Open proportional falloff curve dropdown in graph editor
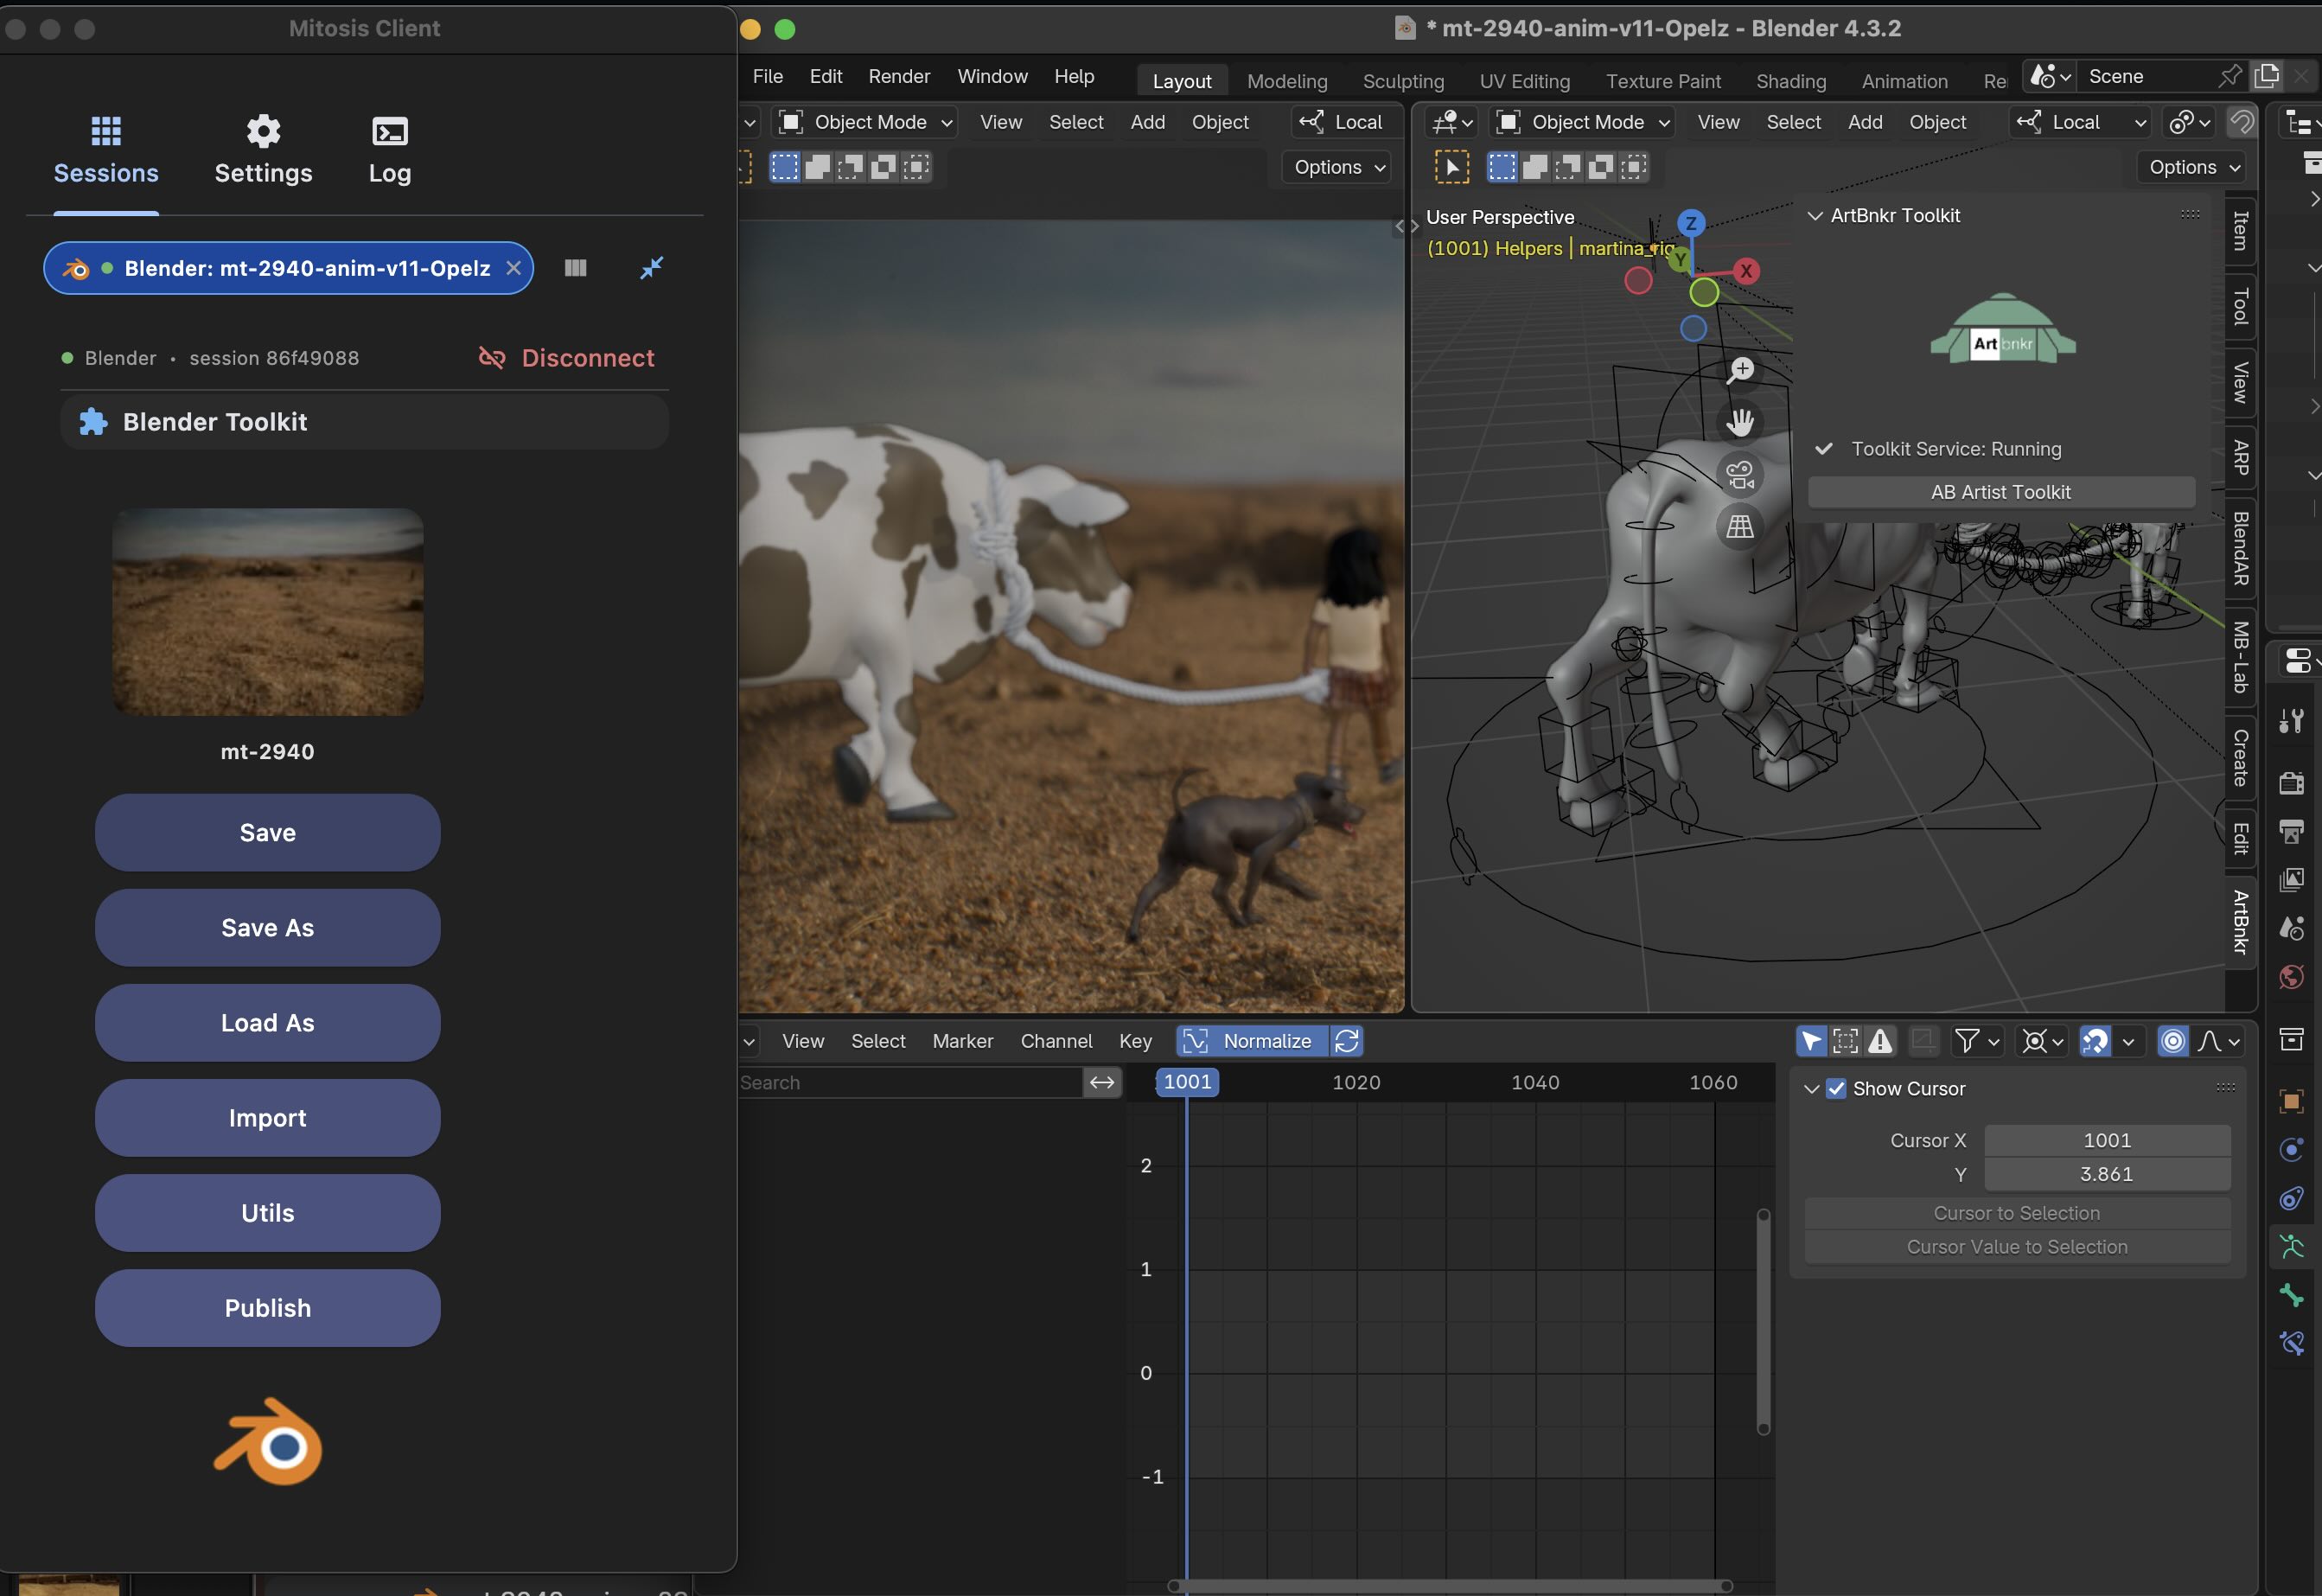The height and width of the screenshot is (1596, 2322). (x=2219, y=1041)
